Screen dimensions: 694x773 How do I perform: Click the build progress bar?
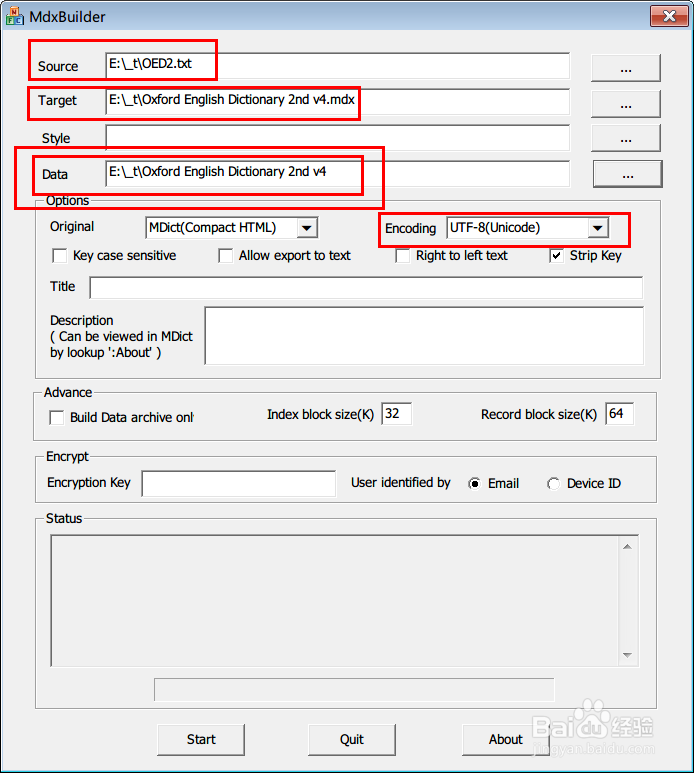(x=354, y=689)
